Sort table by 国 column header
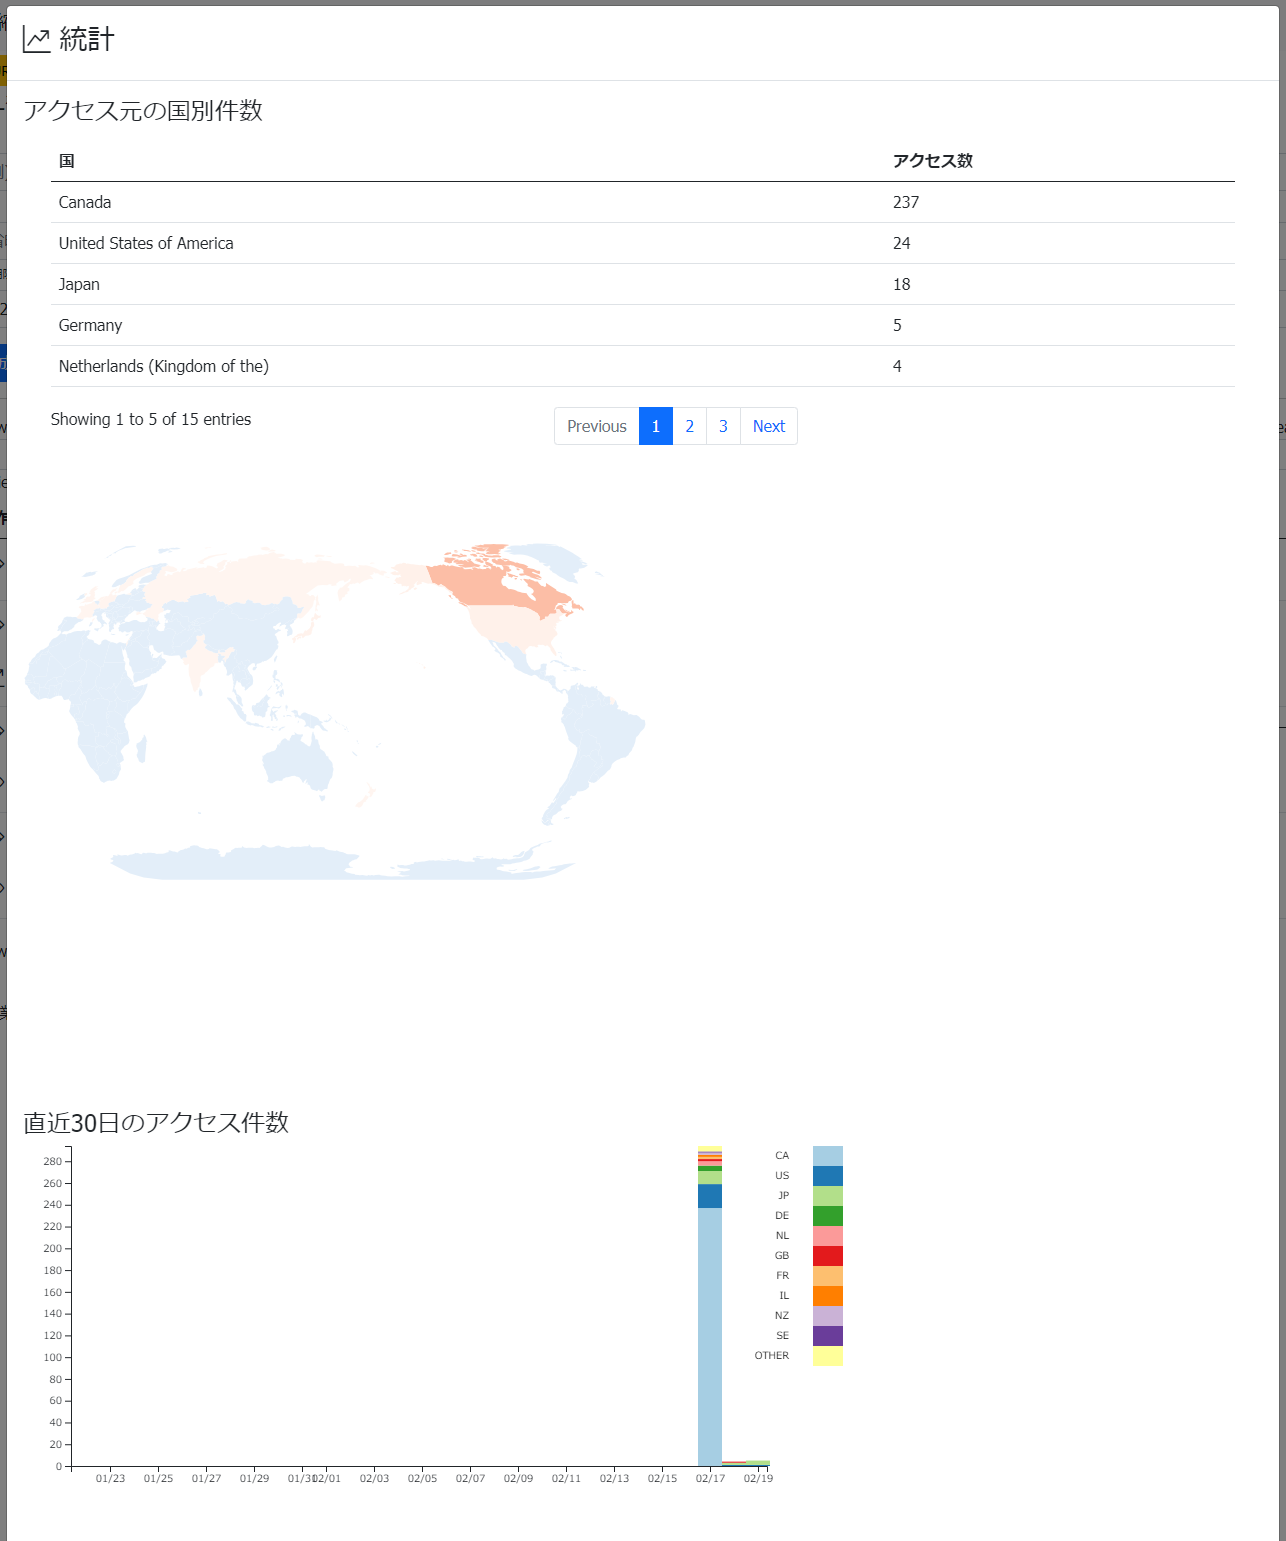Screen dimensions: 1286x1541 [x=67, y=161]
